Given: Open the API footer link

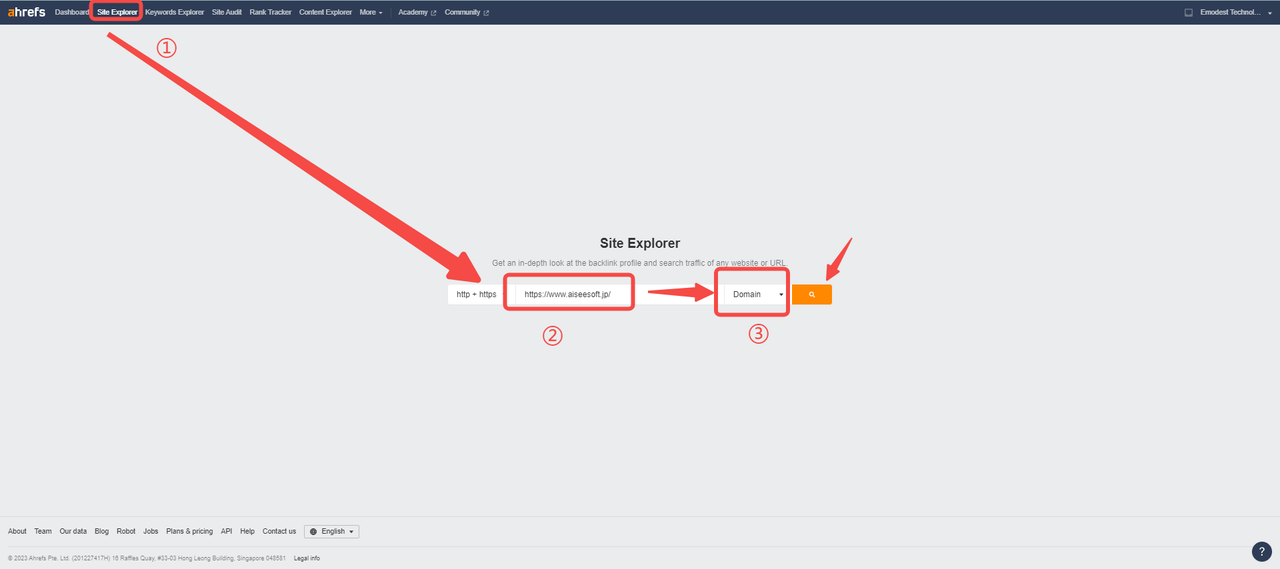Looking at the screenshot, I should click(226, 531).
